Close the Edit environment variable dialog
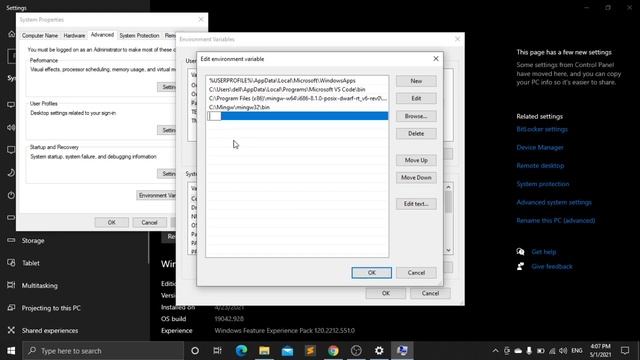 point(436,59)
